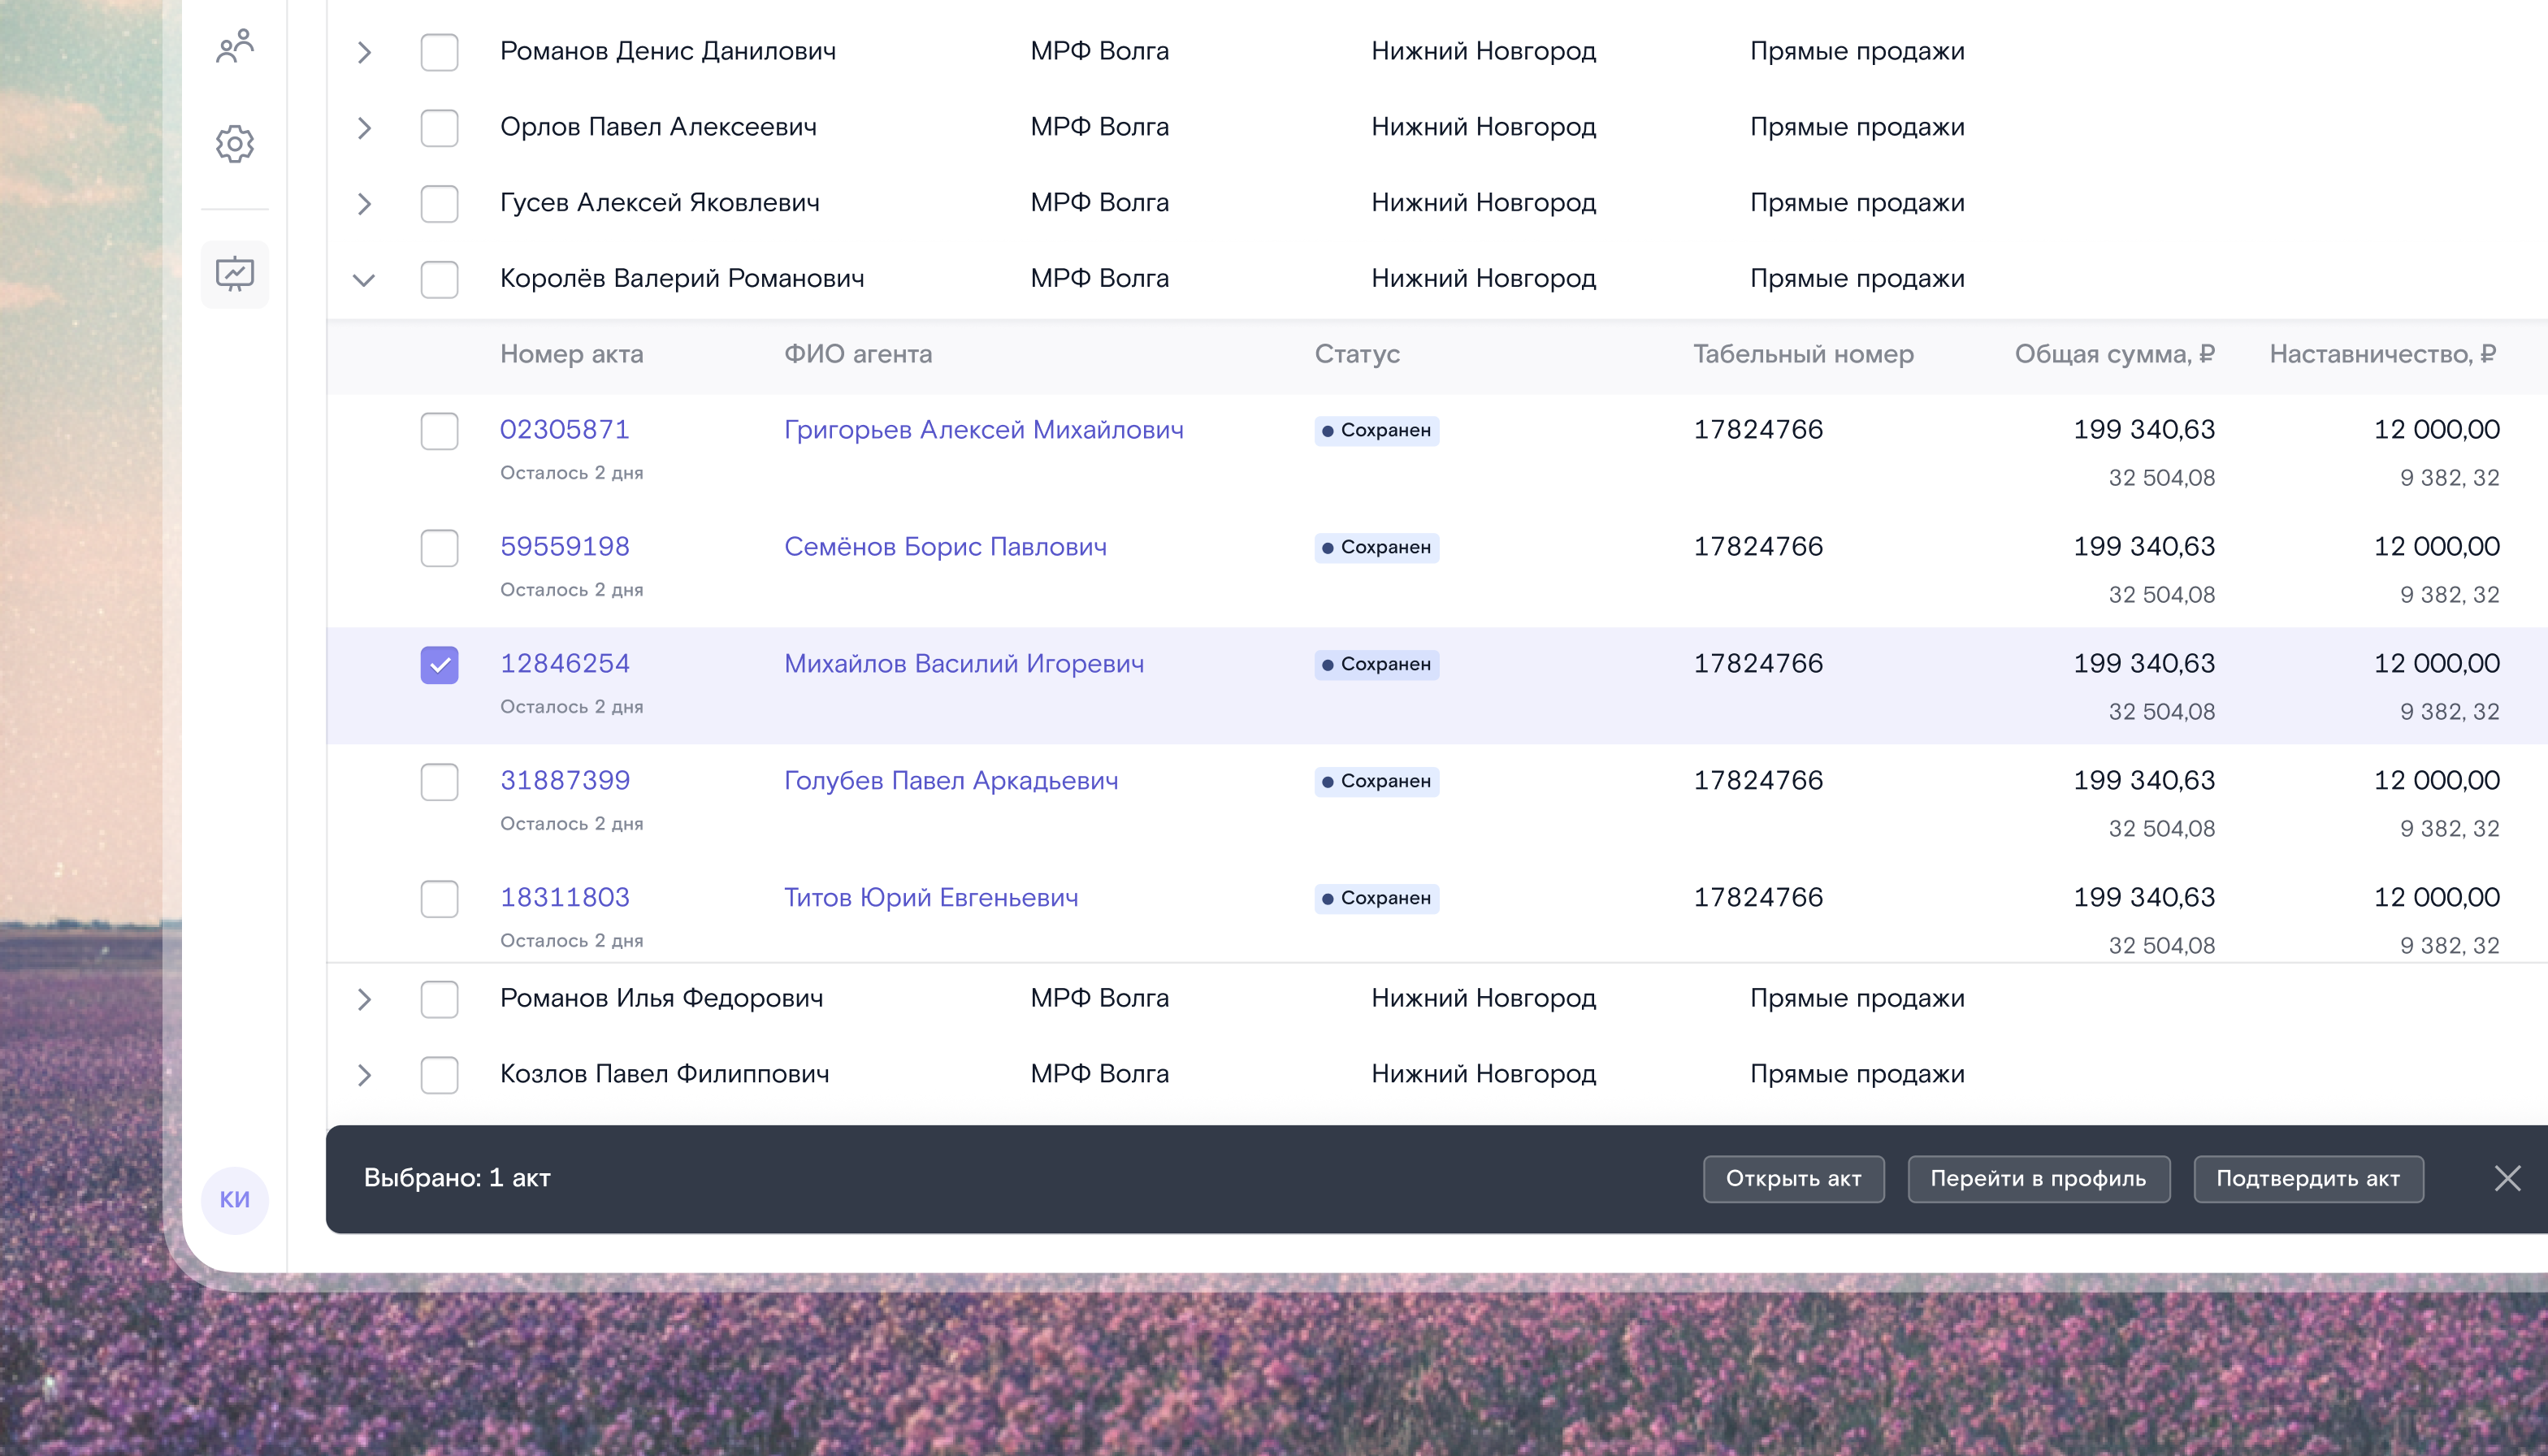
Task: Click the КИ user avatar
Action: (x=235, y=1199)
